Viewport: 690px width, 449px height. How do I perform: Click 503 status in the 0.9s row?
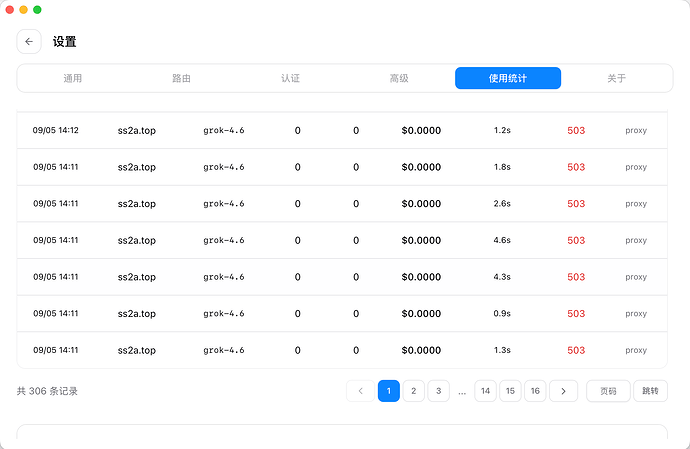[x=576, y=313]
